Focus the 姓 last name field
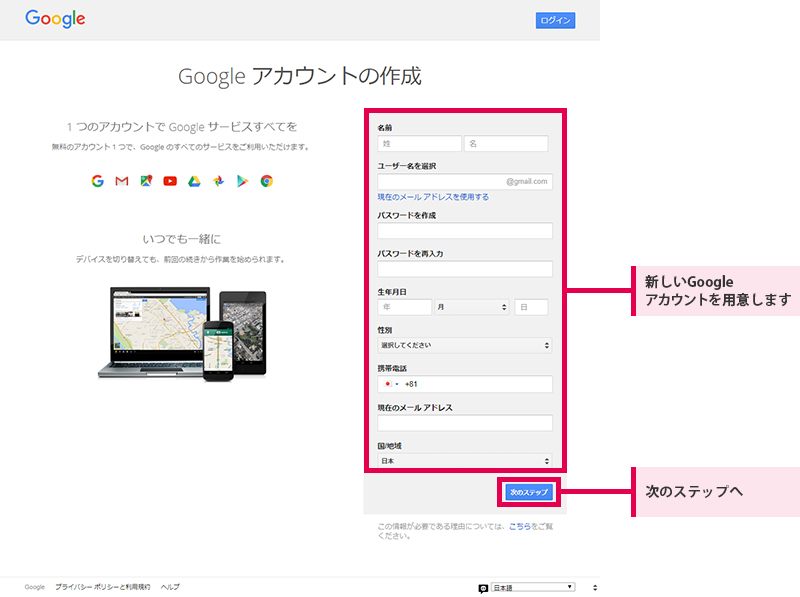The width and height of the screenshot is (800, 597). coord(419,143)
